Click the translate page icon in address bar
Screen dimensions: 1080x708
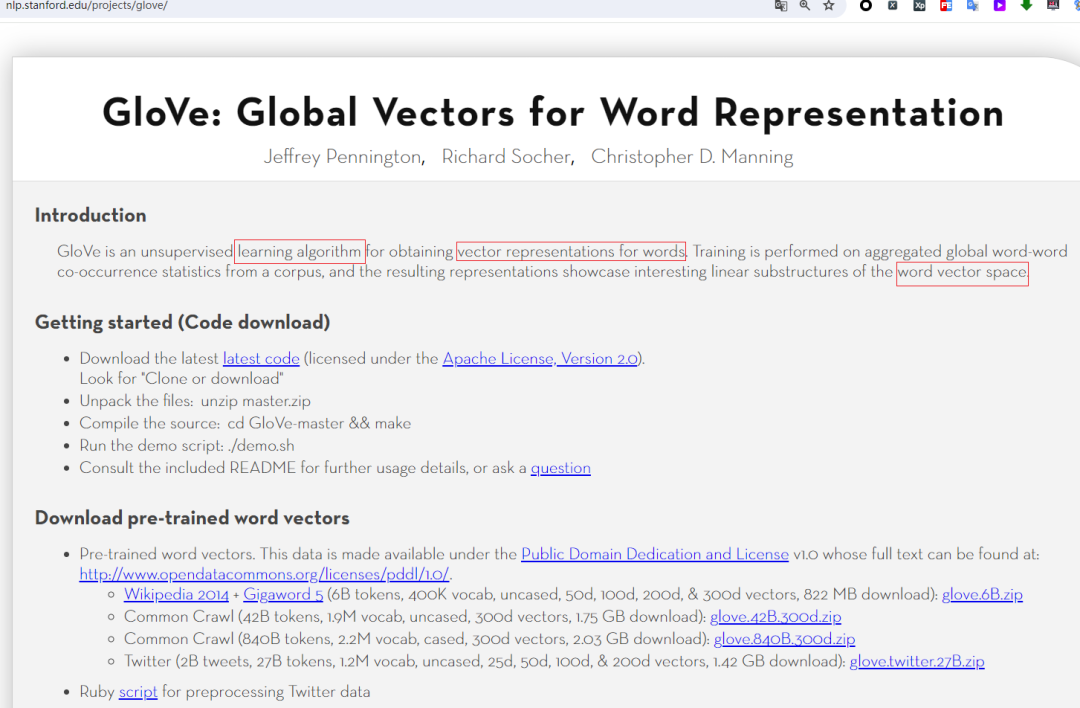click(x=780, y=6)
